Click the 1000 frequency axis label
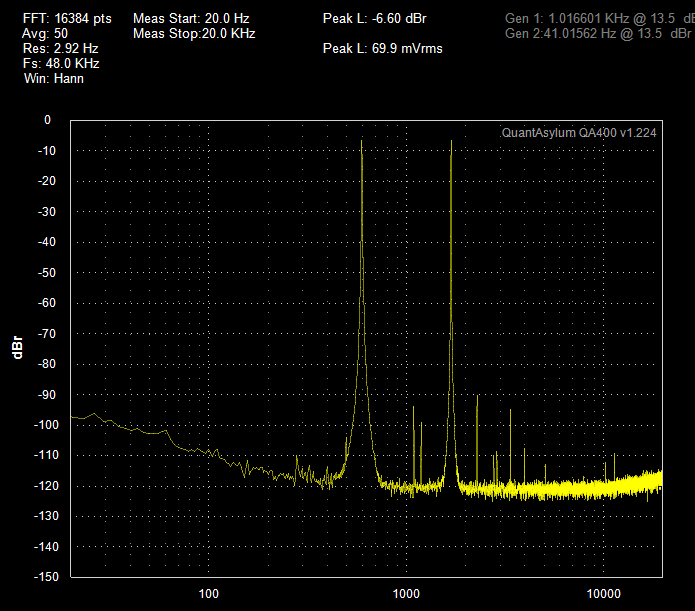Viewport: 695px width, 611px height. pos(406,594)
